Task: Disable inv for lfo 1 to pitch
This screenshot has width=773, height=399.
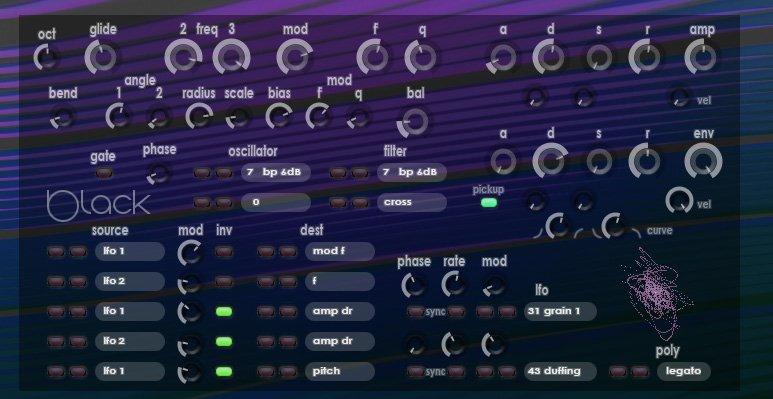Action: [x=224, y=371]
